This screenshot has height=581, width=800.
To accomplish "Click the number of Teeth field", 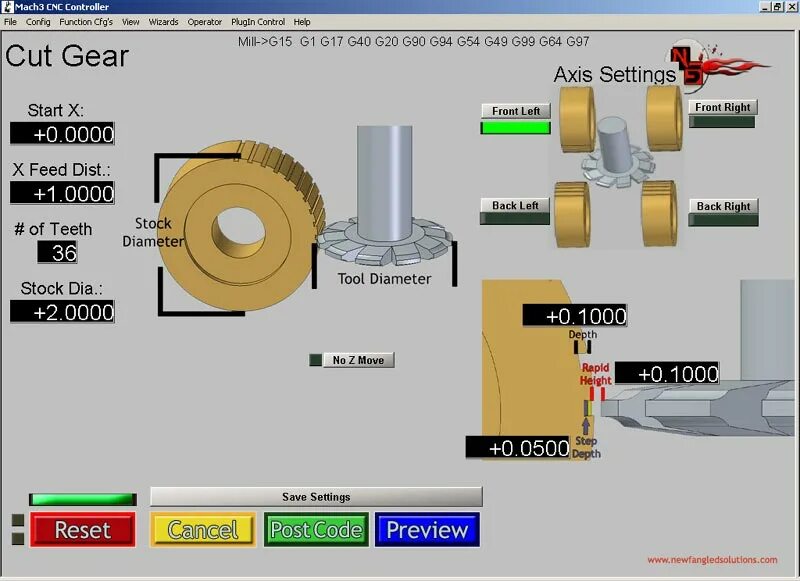I will coord(57,252).
